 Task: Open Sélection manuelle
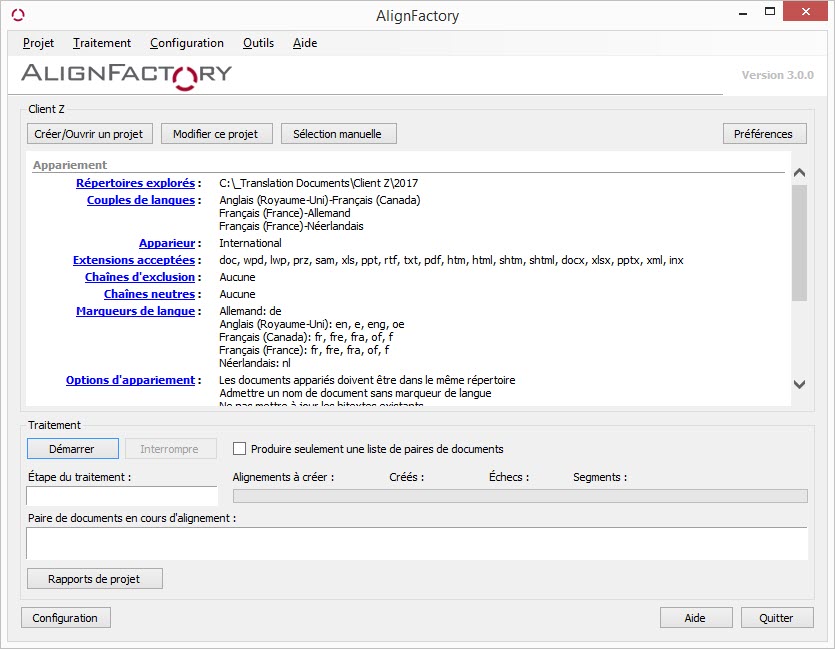(339, 133)
